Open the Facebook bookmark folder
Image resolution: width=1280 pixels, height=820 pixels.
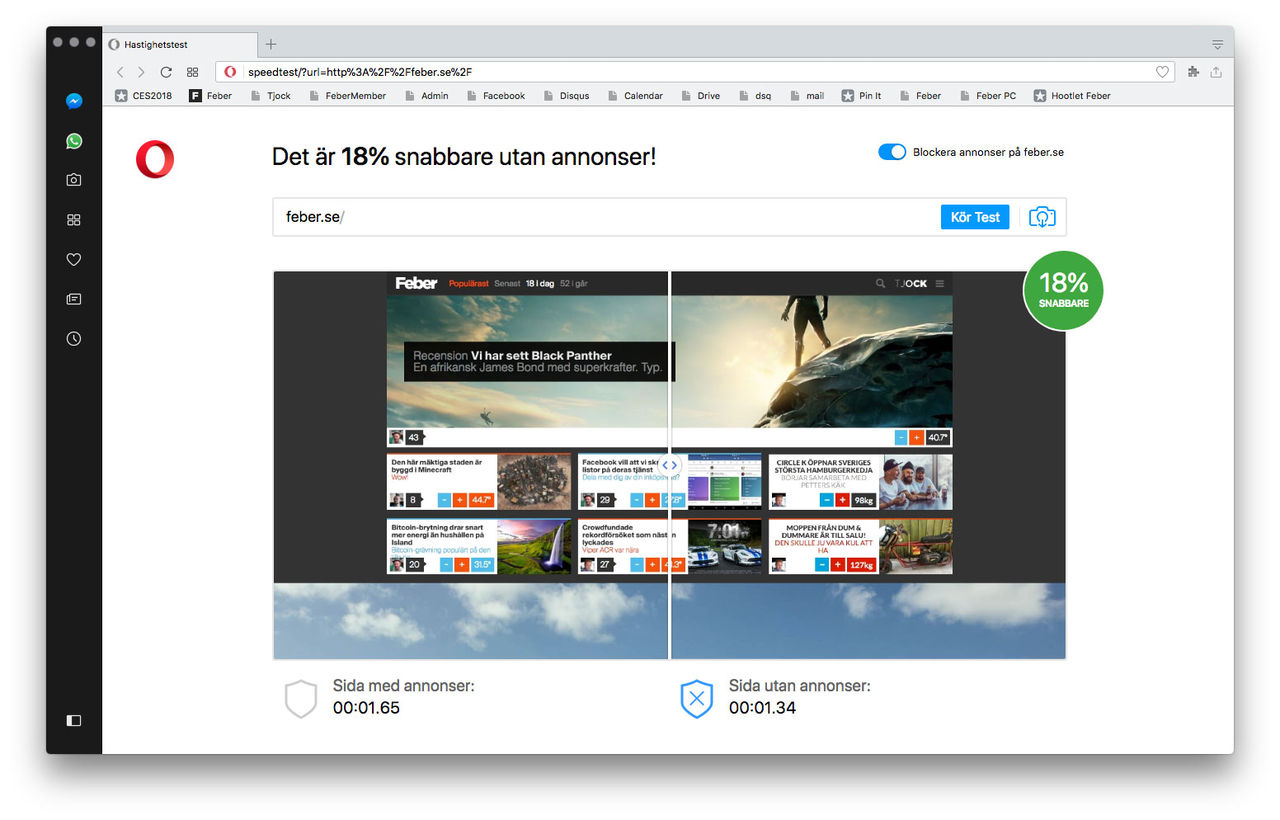pos(494,96)
